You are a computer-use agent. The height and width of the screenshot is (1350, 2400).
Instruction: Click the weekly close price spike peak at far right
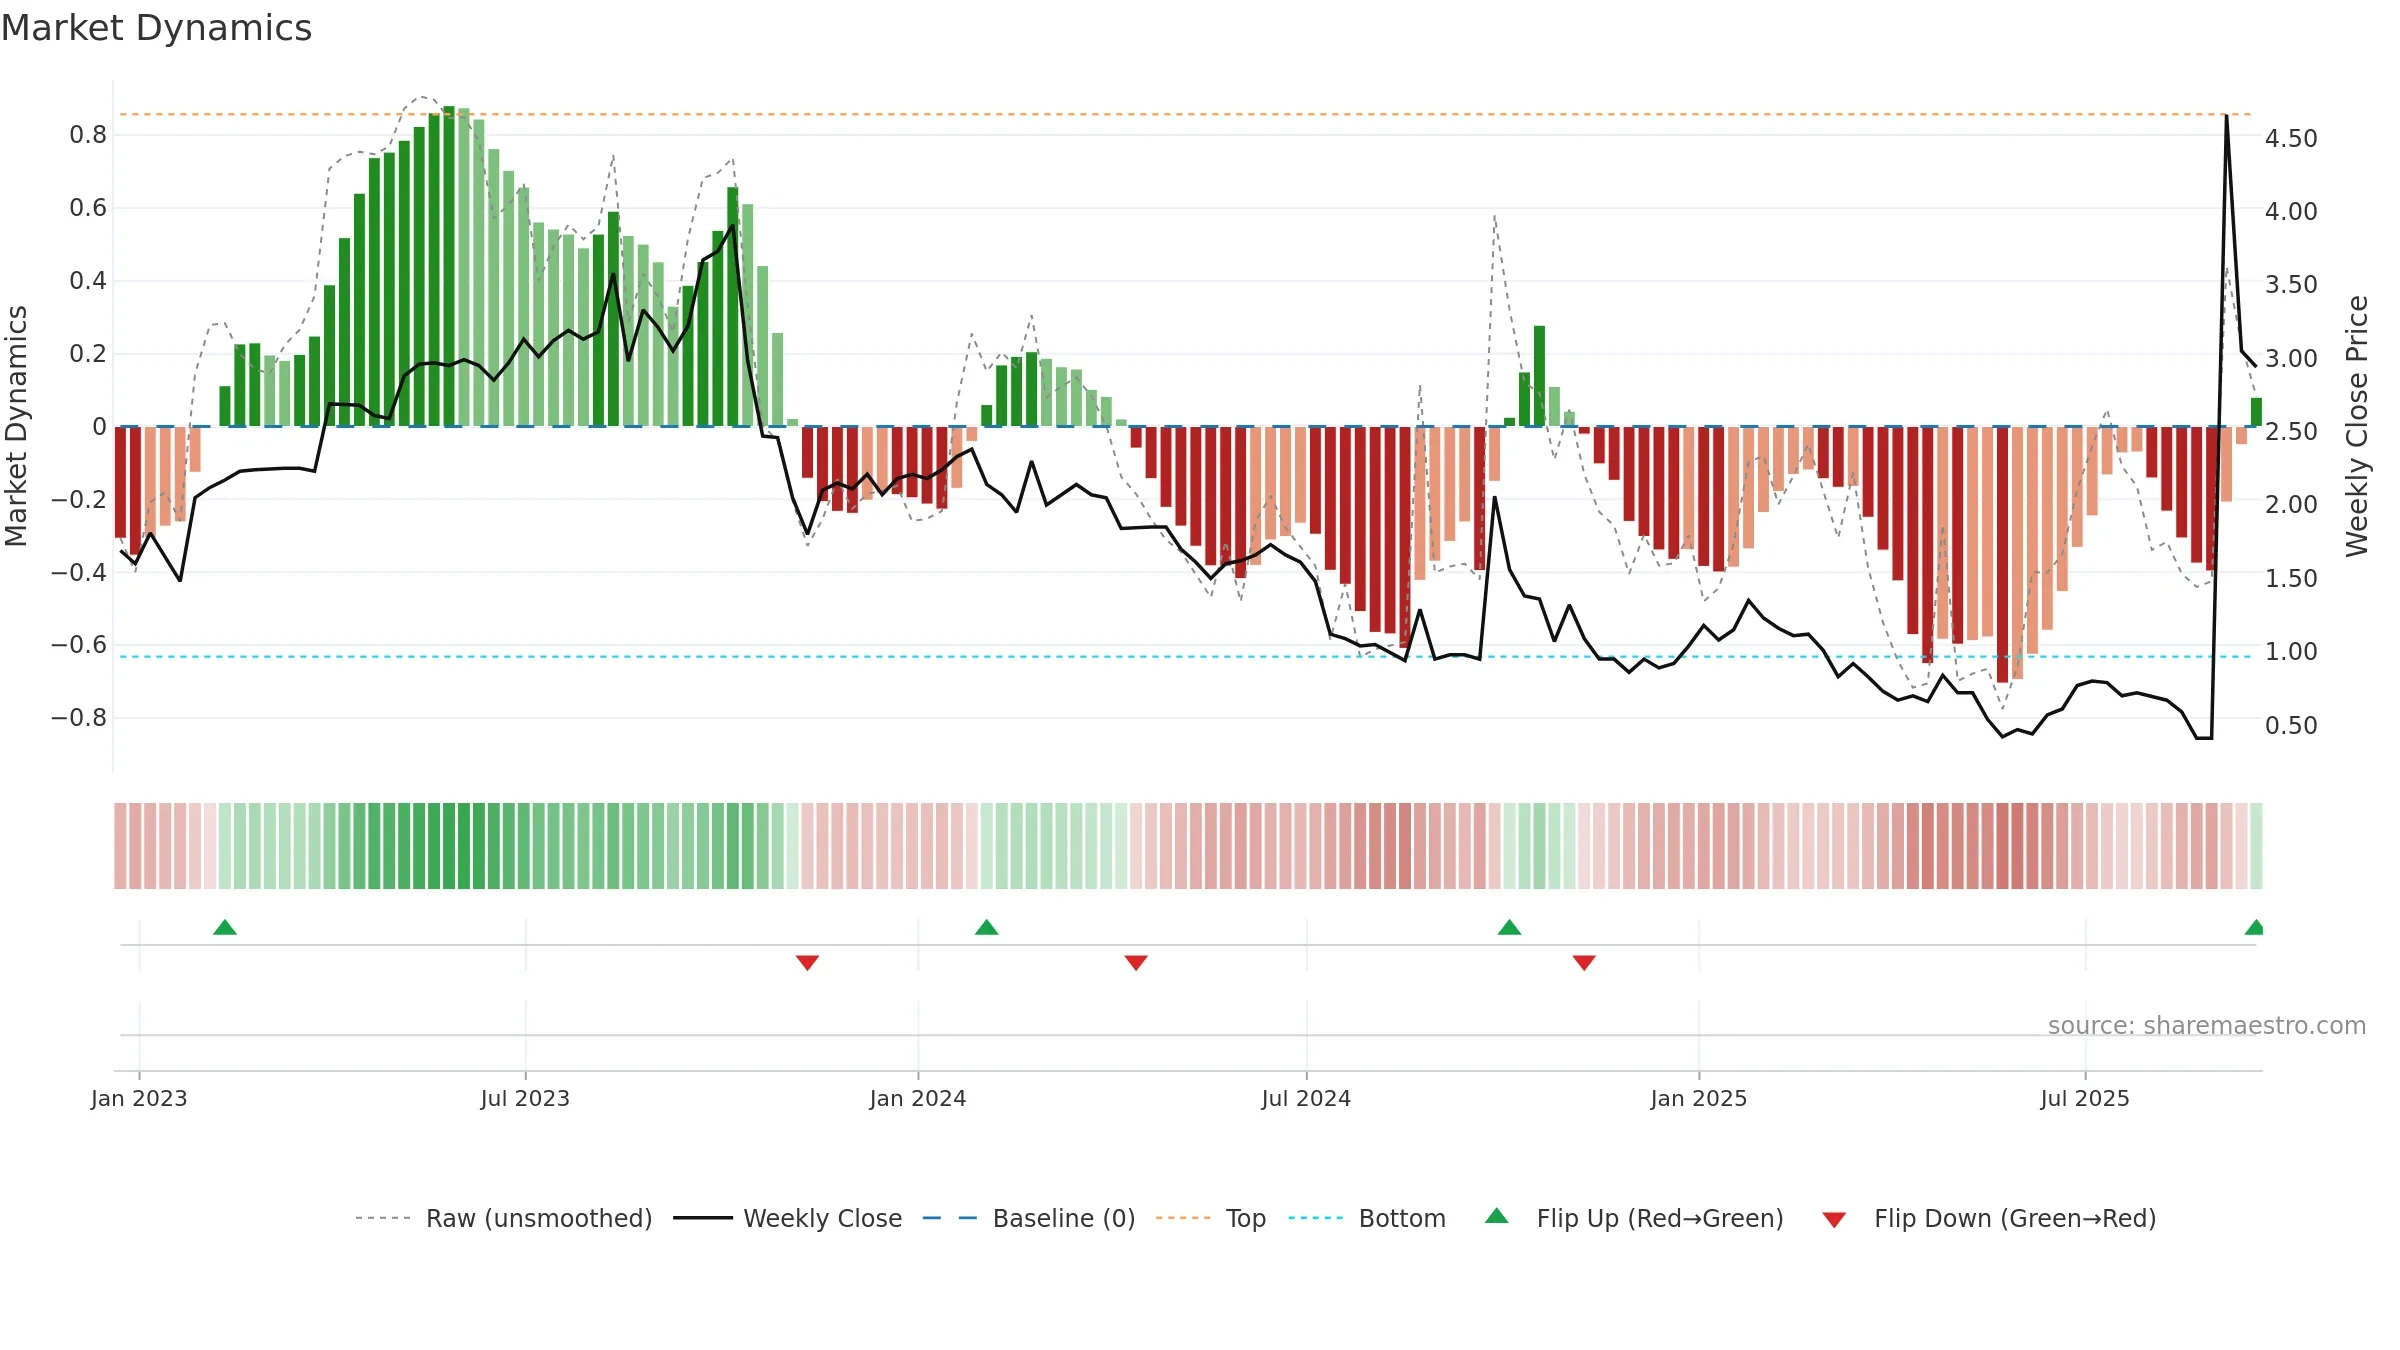[x=2226, y=116]
